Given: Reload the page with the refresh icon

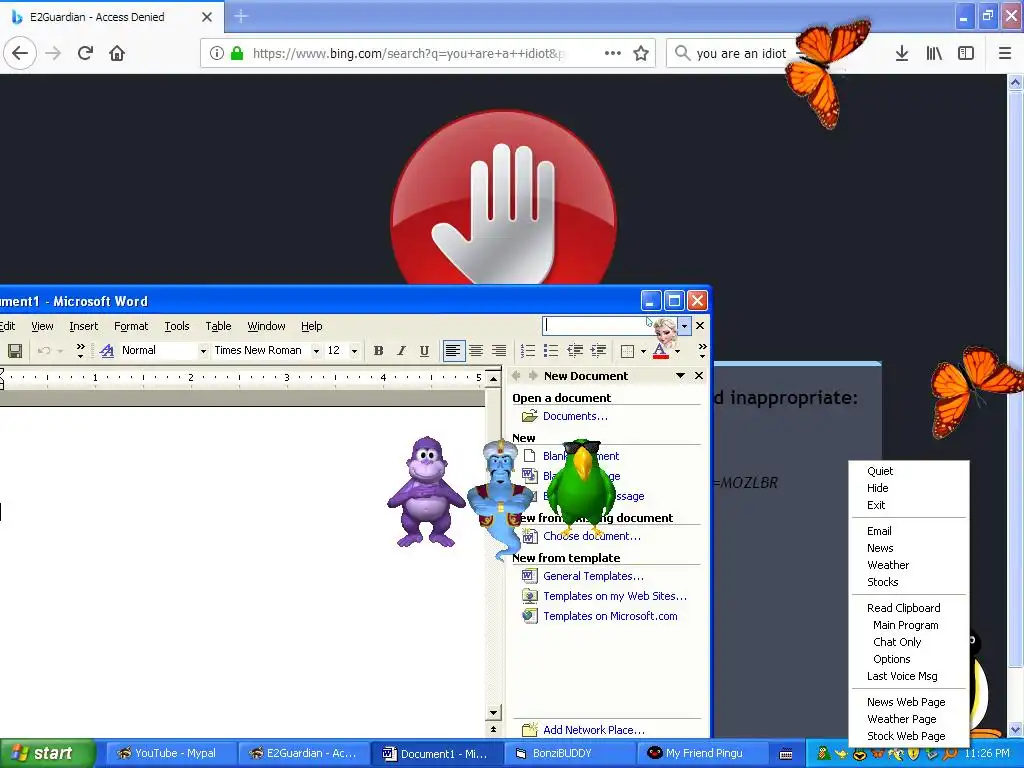Looking at the screenshot, I should click(x=86, y=53).
